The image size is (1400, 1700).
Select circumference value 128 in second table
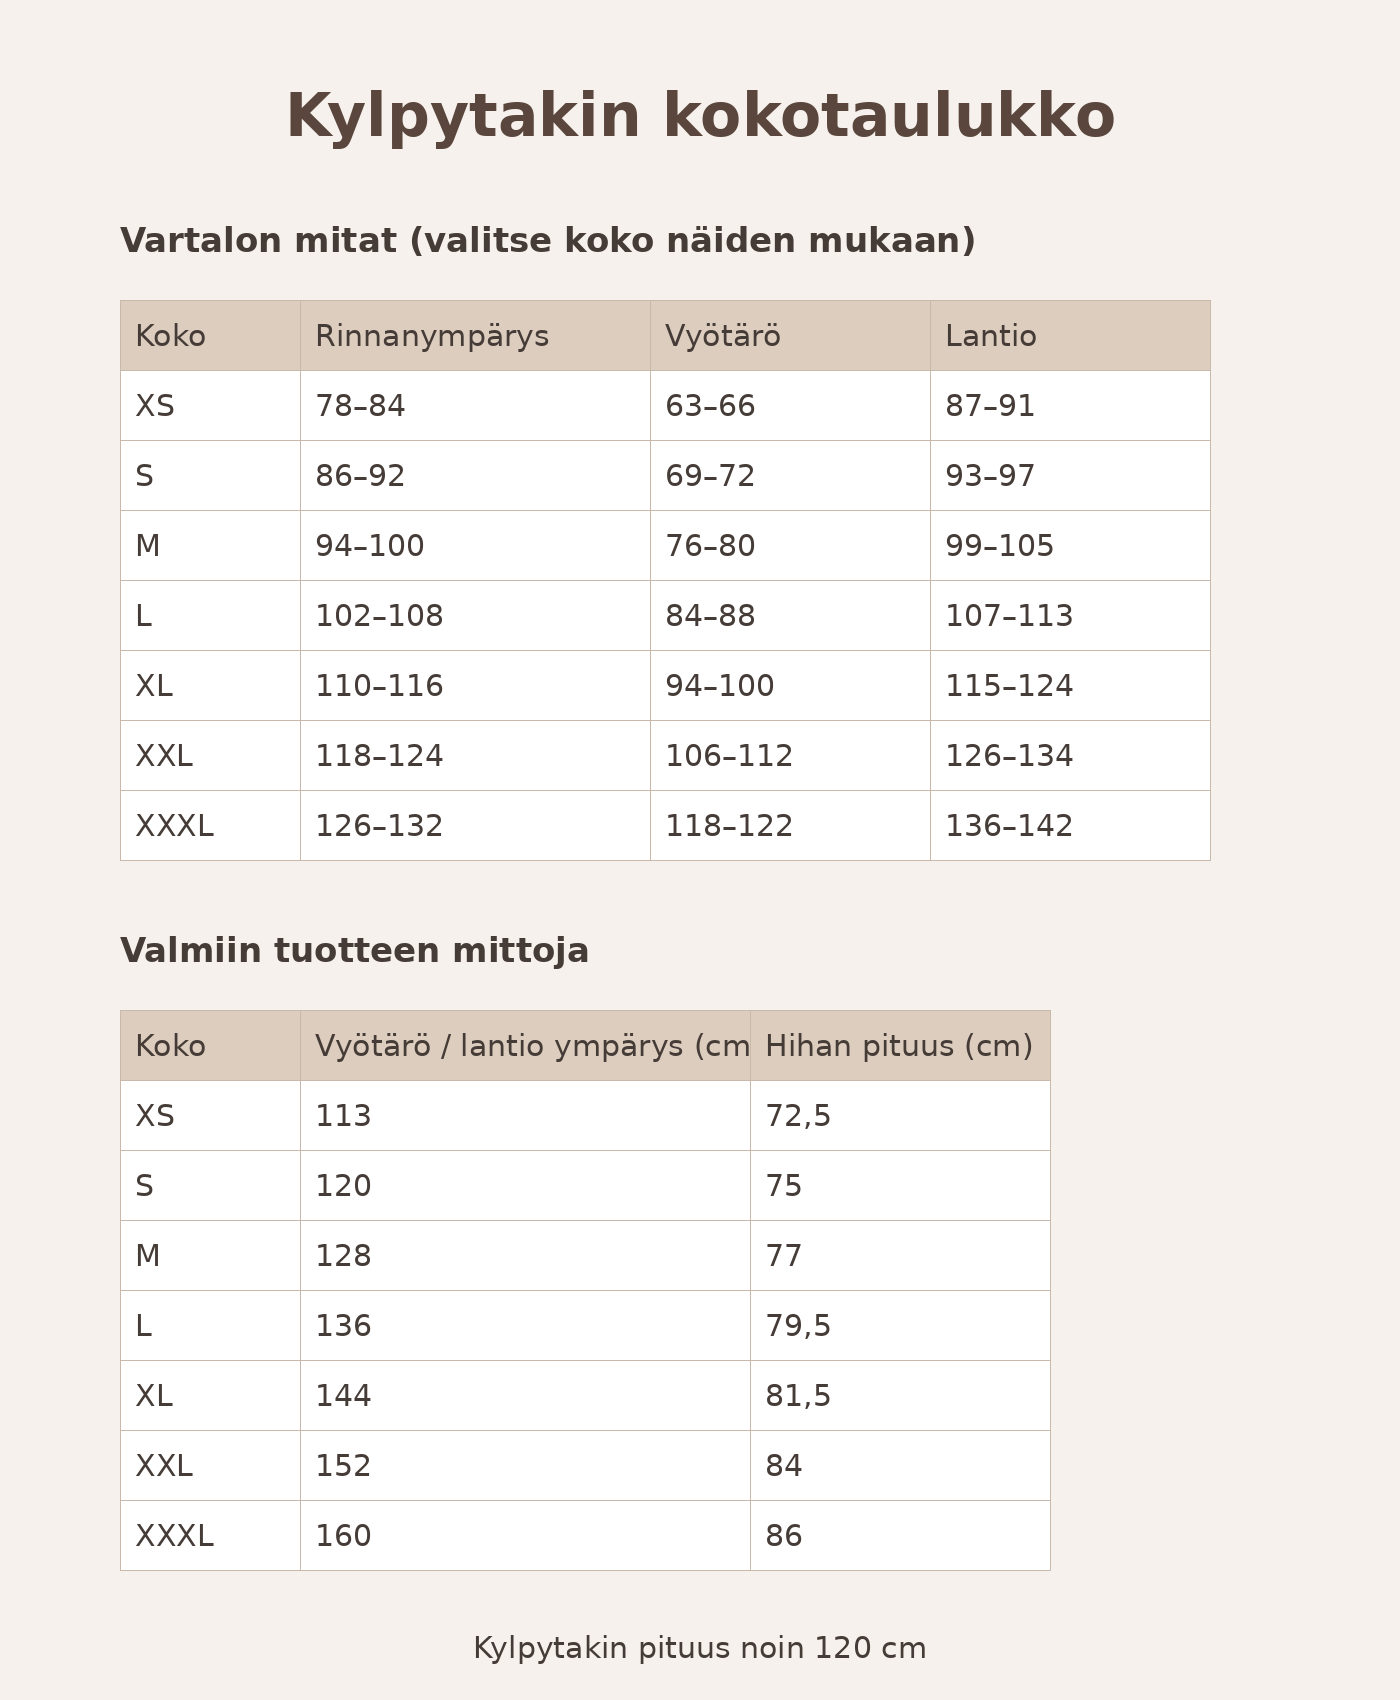343,1257
